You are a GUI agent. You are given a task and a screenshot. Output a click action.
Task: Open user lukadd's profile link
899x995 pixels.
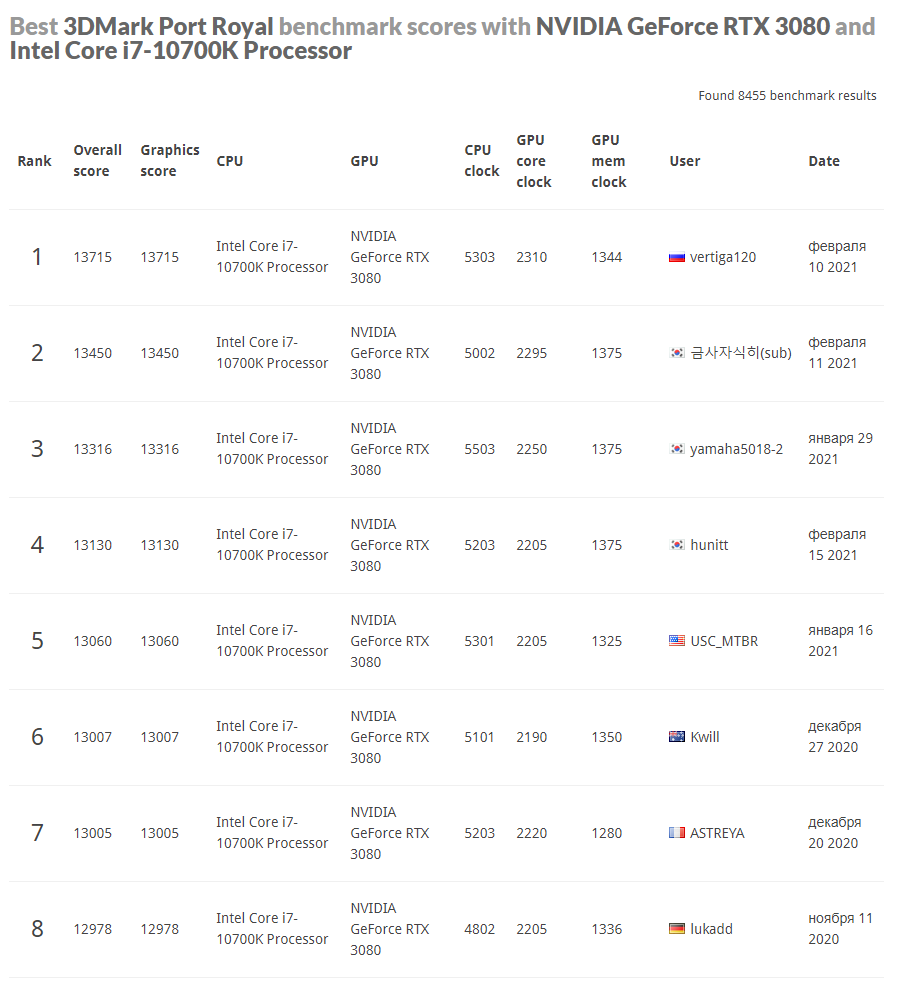point(711,929)
